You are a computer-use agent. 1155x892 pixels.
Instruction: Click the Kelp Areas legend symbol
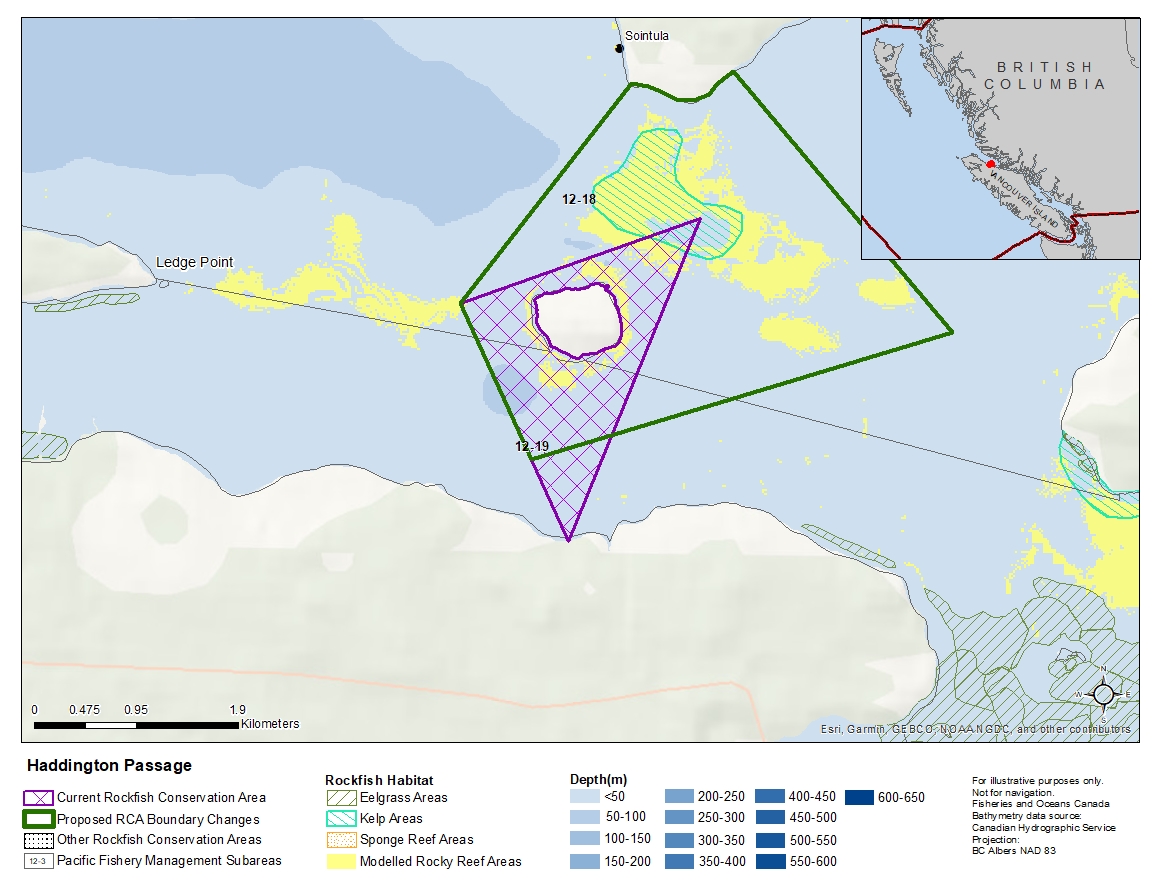tap(341, 819)
